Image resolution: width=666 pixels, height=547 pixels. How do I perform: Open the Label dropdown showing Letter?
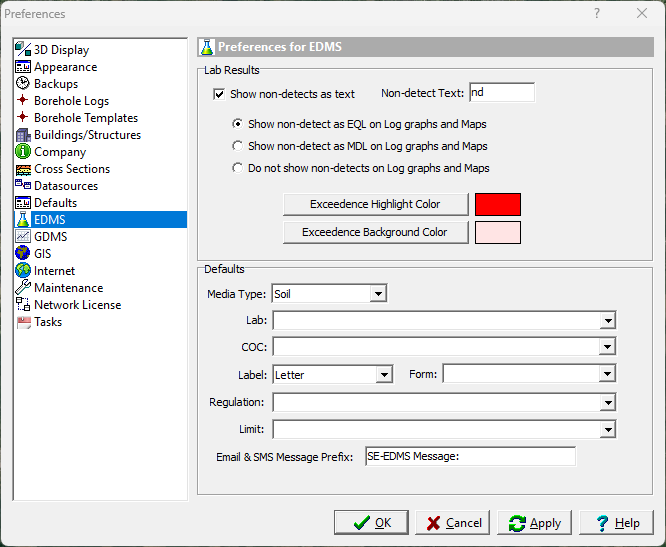[x=384, y=375]
